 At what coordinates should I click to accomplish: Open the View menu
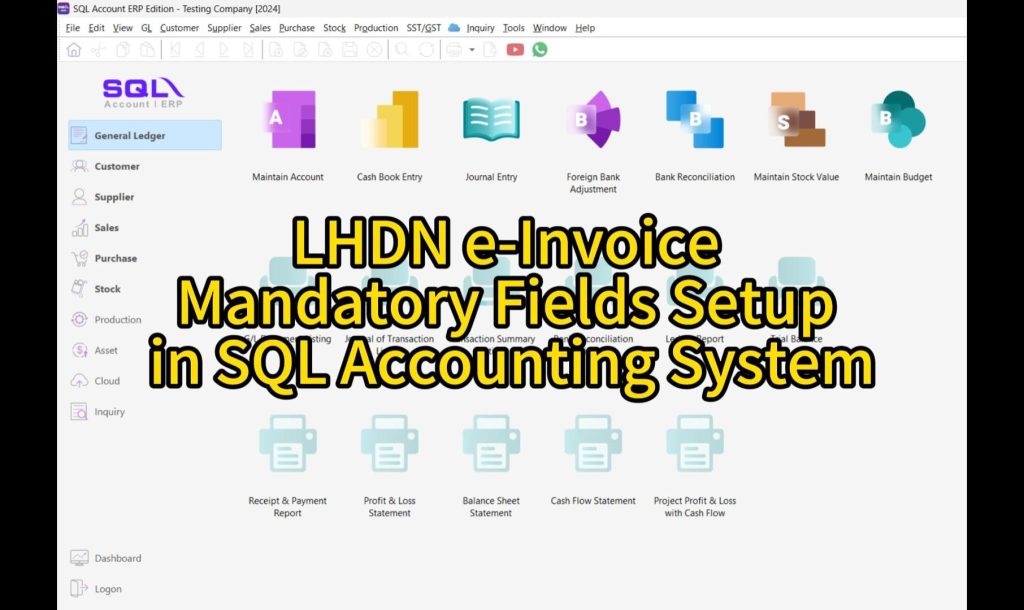pyautogui.click(x=123, y=28)
